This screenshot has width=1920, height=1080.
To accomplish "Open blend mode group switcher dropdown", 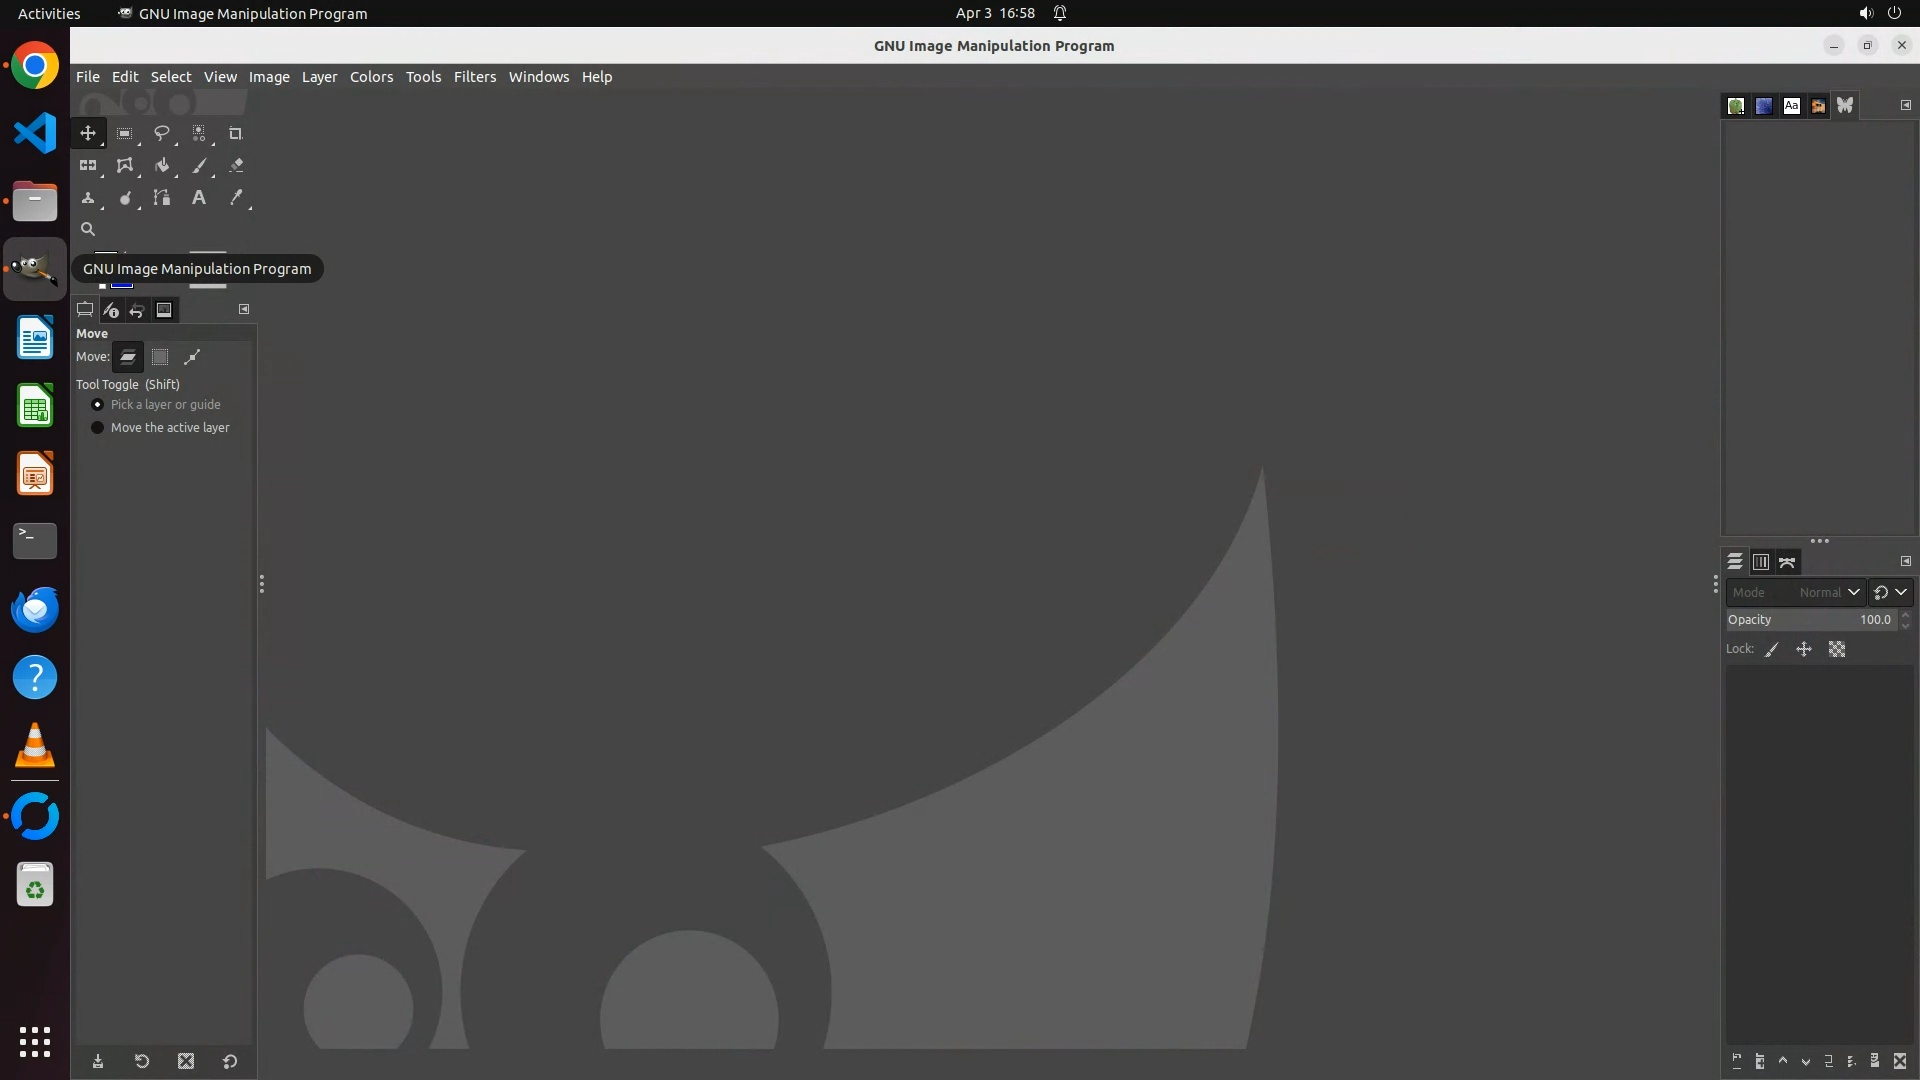I will pyautogui.click(x=1890, y=593).
